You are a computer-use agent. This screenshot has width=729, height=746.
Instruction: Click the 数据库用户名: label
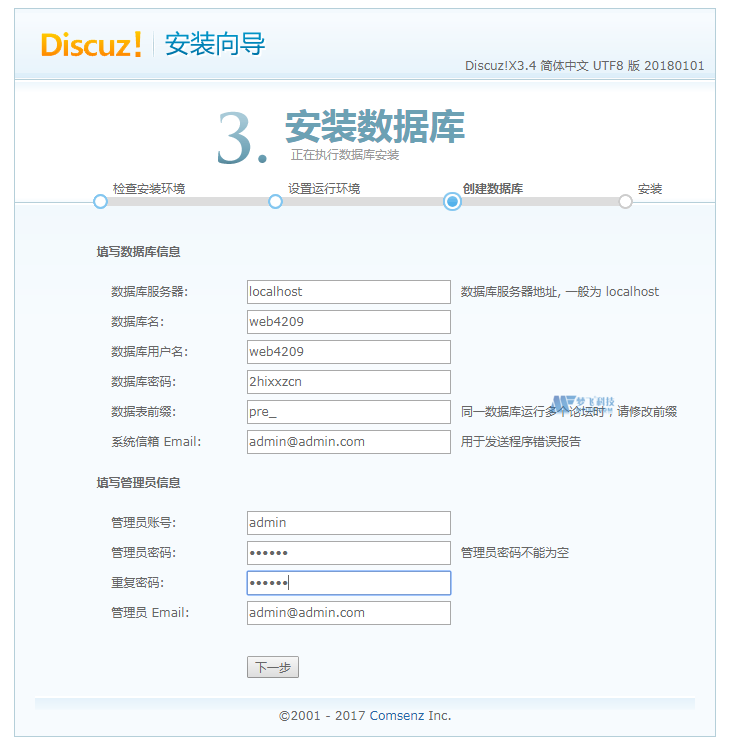(x=149, y=352)
